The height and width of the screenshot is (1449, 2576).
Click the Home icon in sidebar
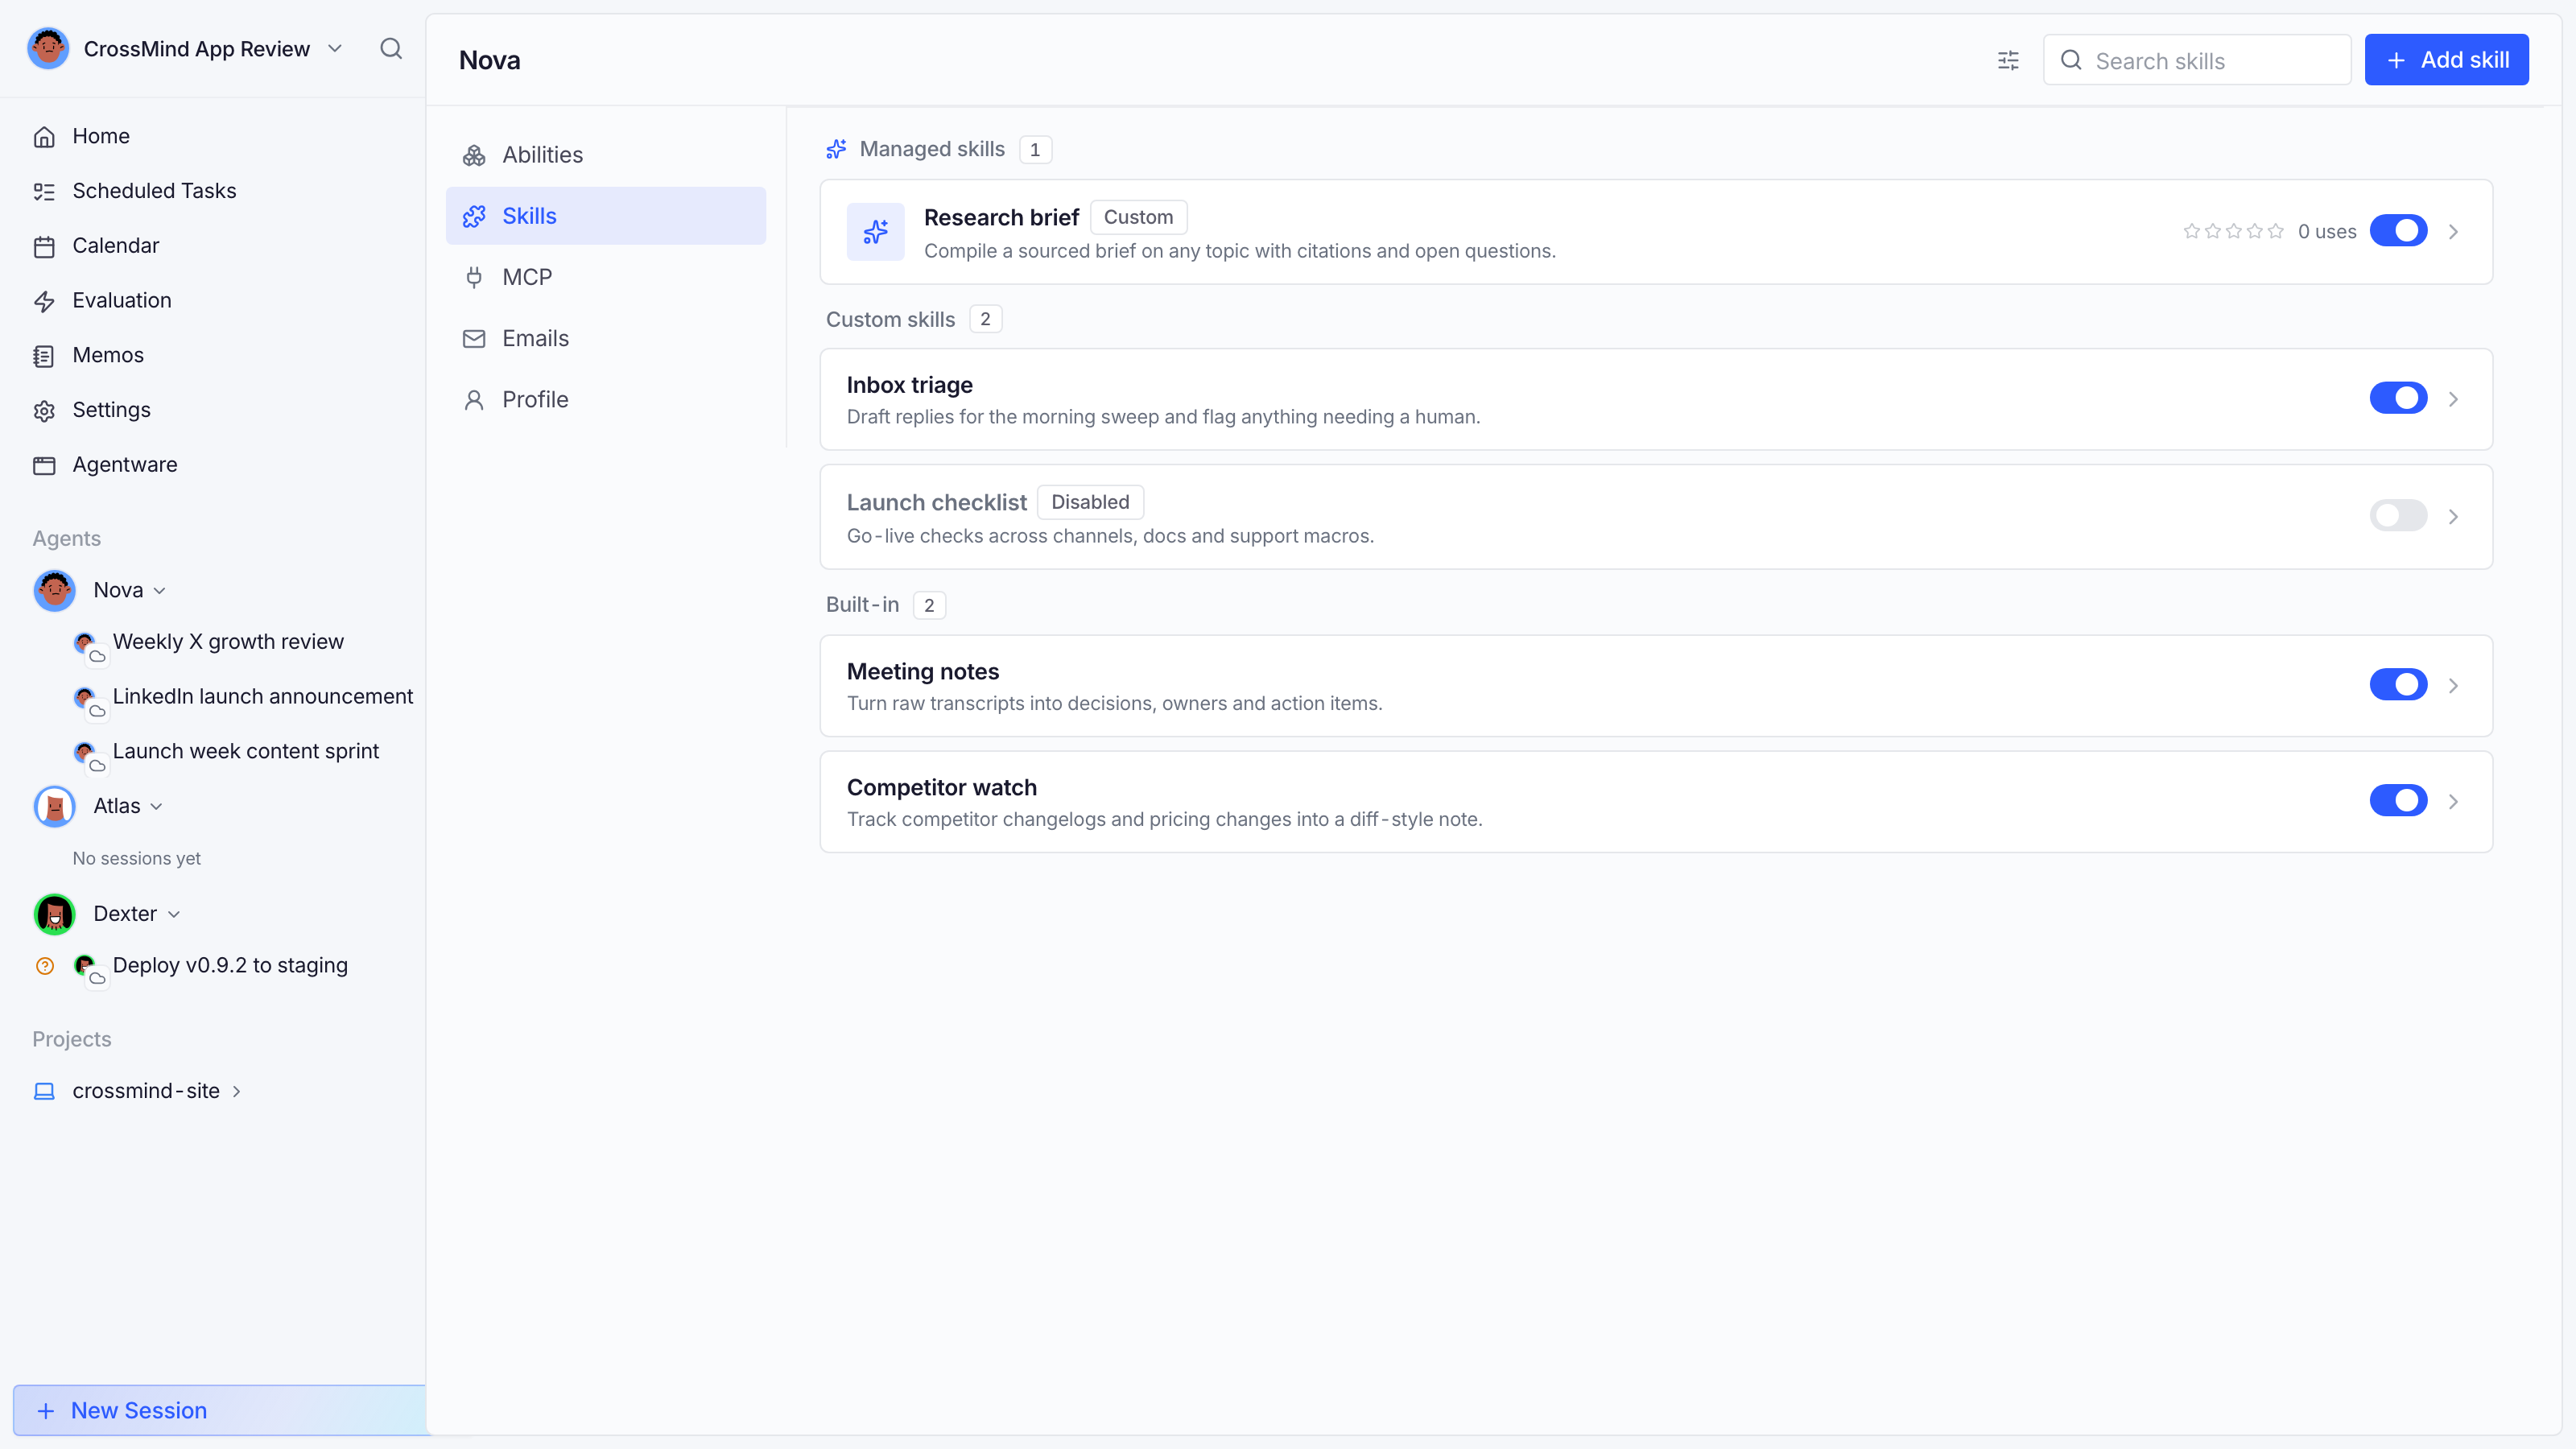coord(44,137)
